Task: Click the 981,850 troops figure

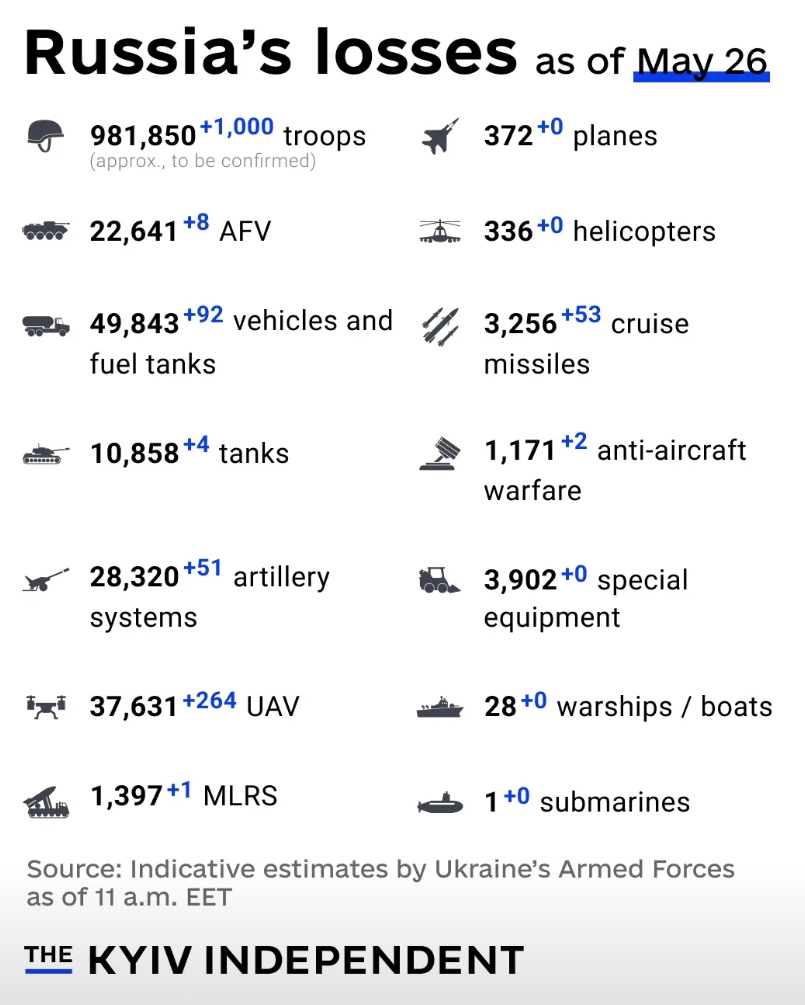Action: [143, 136]
